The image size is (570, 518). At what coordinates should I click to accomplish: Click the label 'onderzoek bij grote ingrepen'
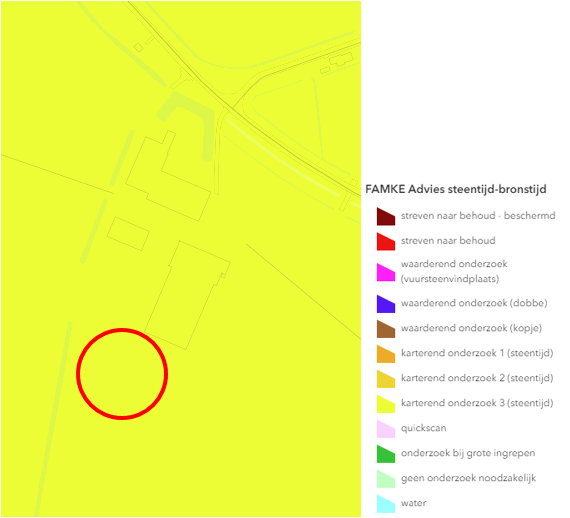coord(468,453)
